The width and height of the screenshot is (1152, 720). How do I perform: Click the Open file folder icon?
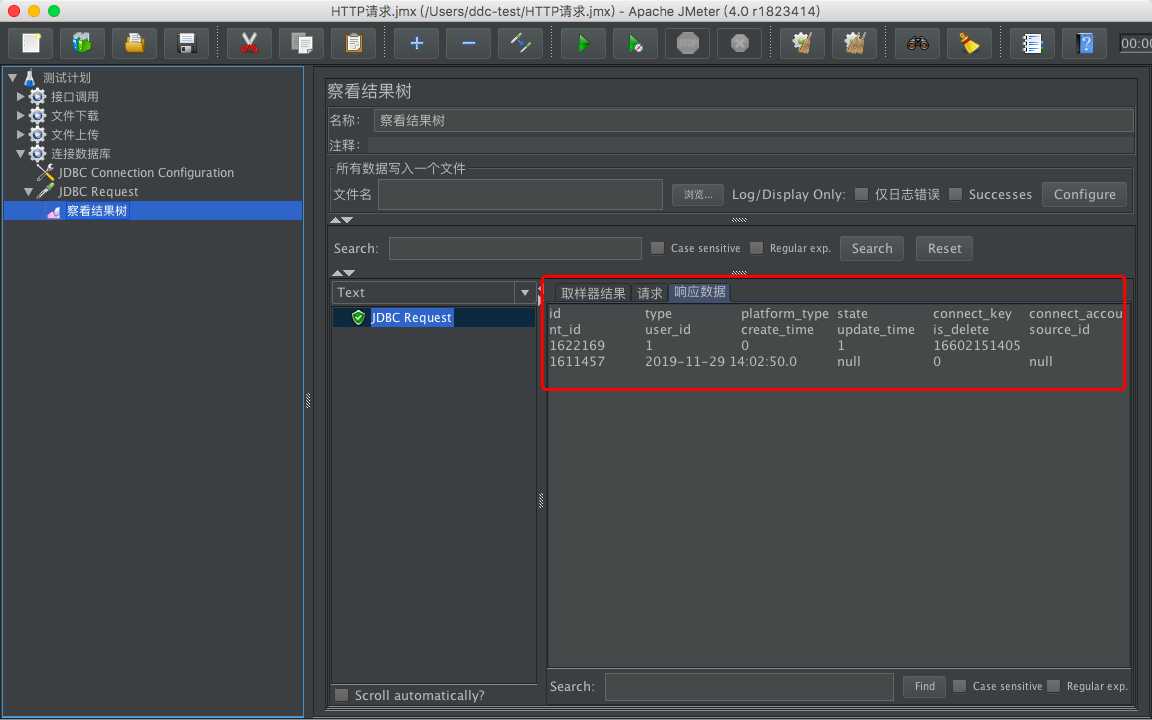click(x=134, y=43)
